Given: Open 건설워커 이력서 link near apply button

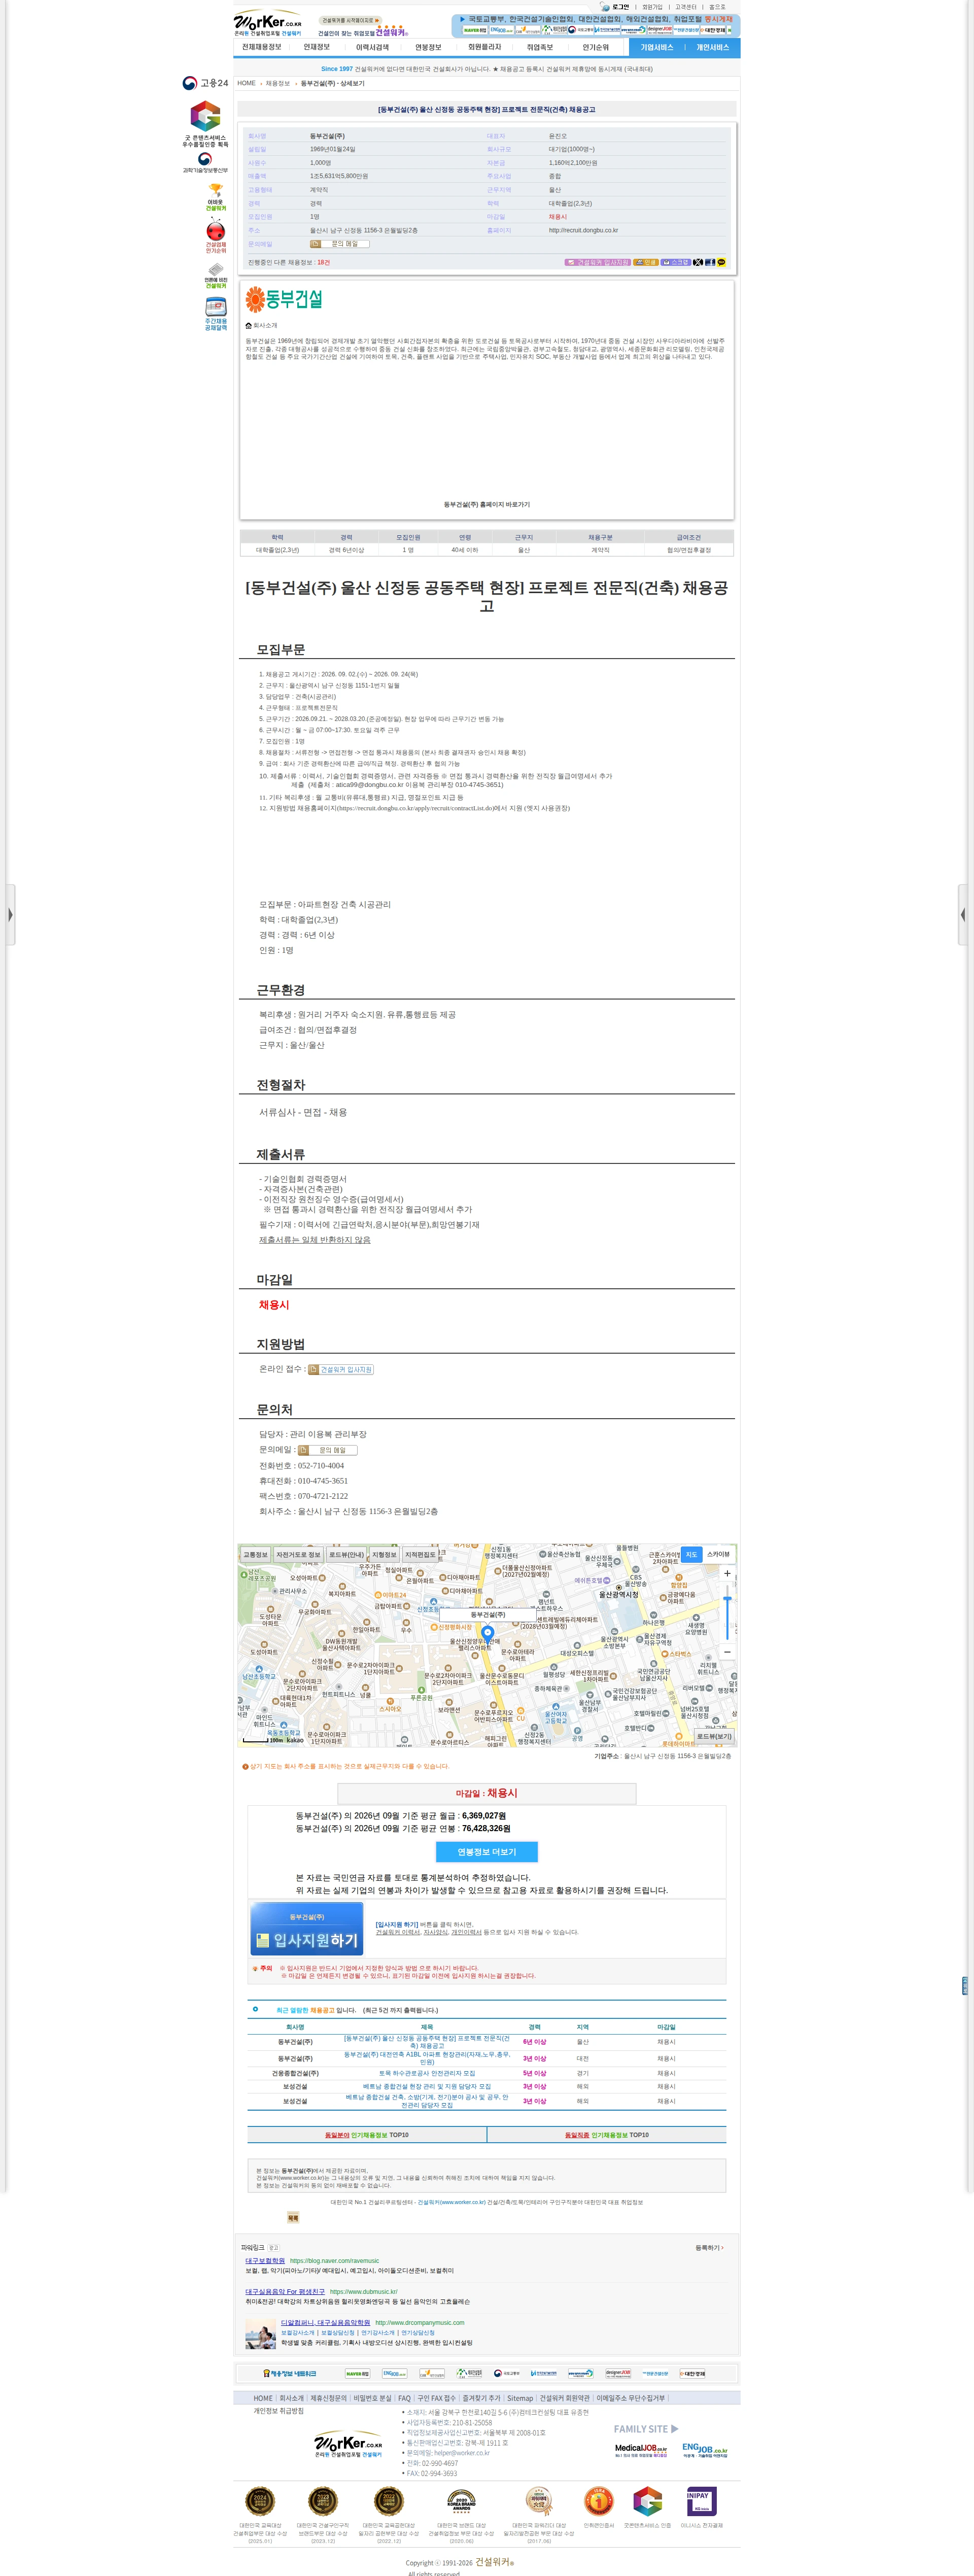Looking at the screenshot, I should pos(398,1932).
